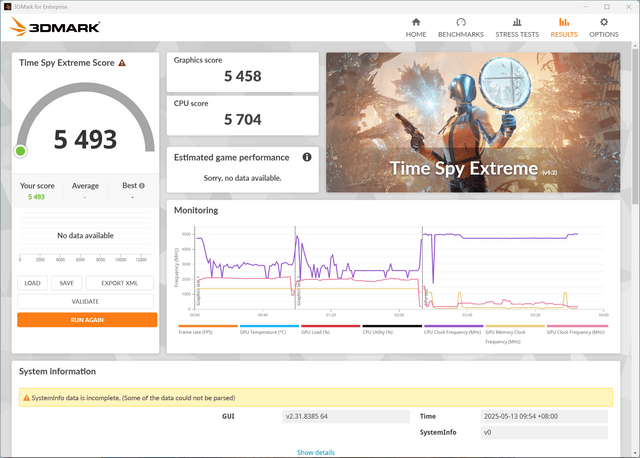
Task: Open the Show details link
Action: (316, 452)
